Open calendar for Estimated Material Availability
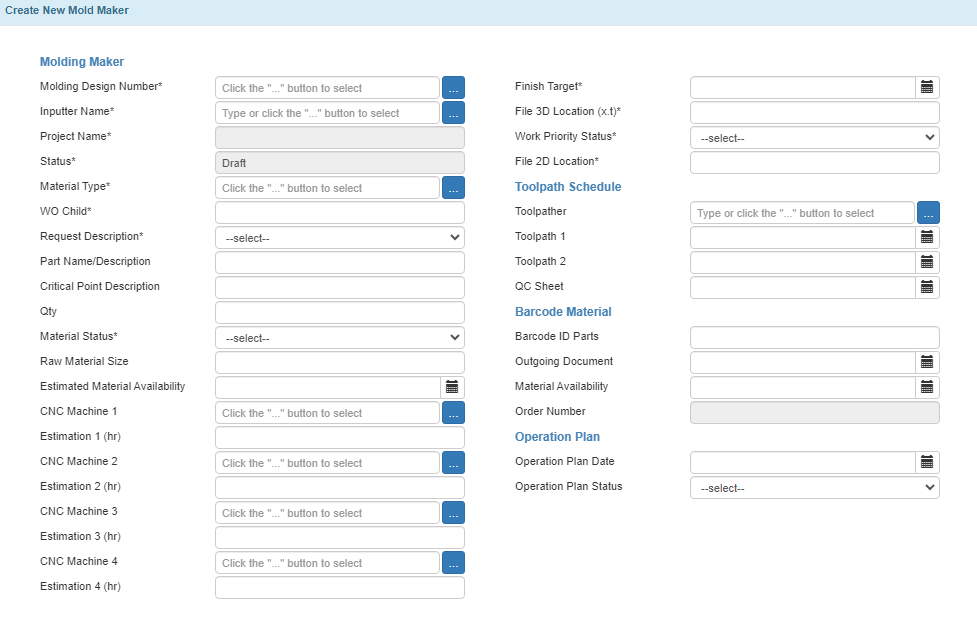Image resolution: width=977 pixels, height=620 pixels. pos(452,388)
